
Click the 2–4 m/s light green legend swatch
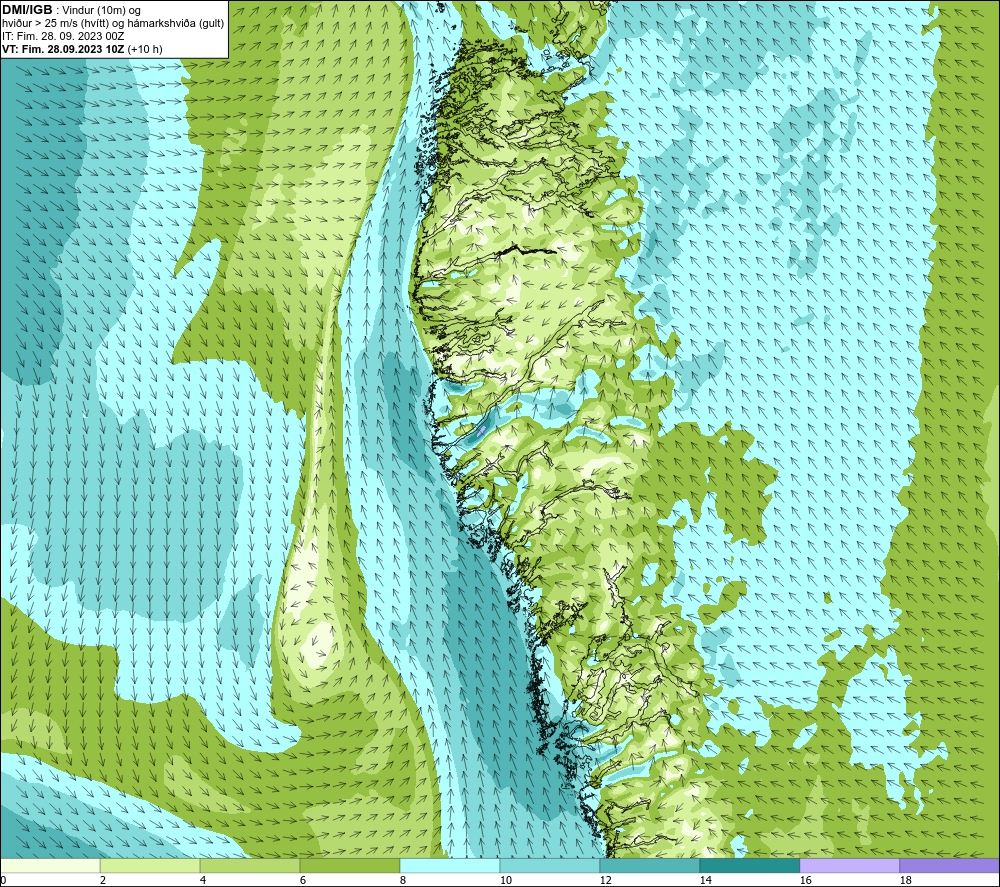150,865
